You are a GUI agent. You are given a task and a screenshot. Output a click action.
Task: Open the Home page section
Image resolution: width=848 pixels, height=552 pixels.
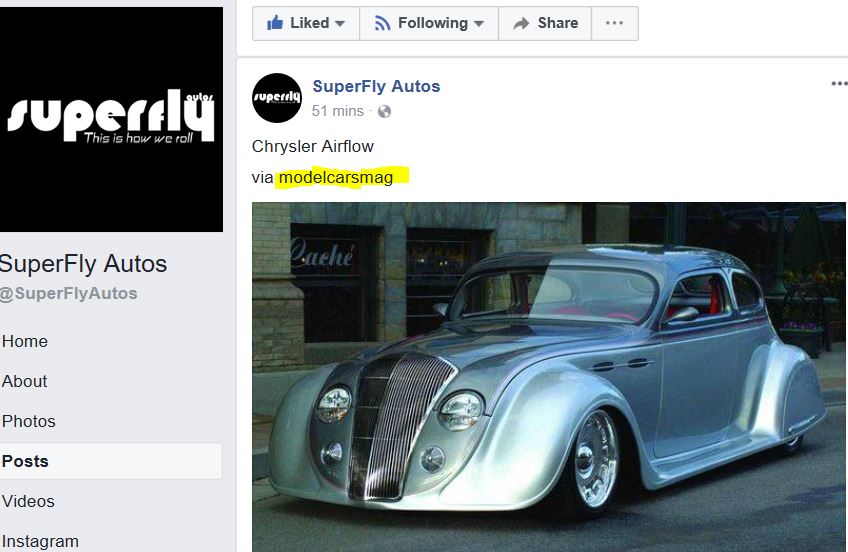[x=25, y=341]
